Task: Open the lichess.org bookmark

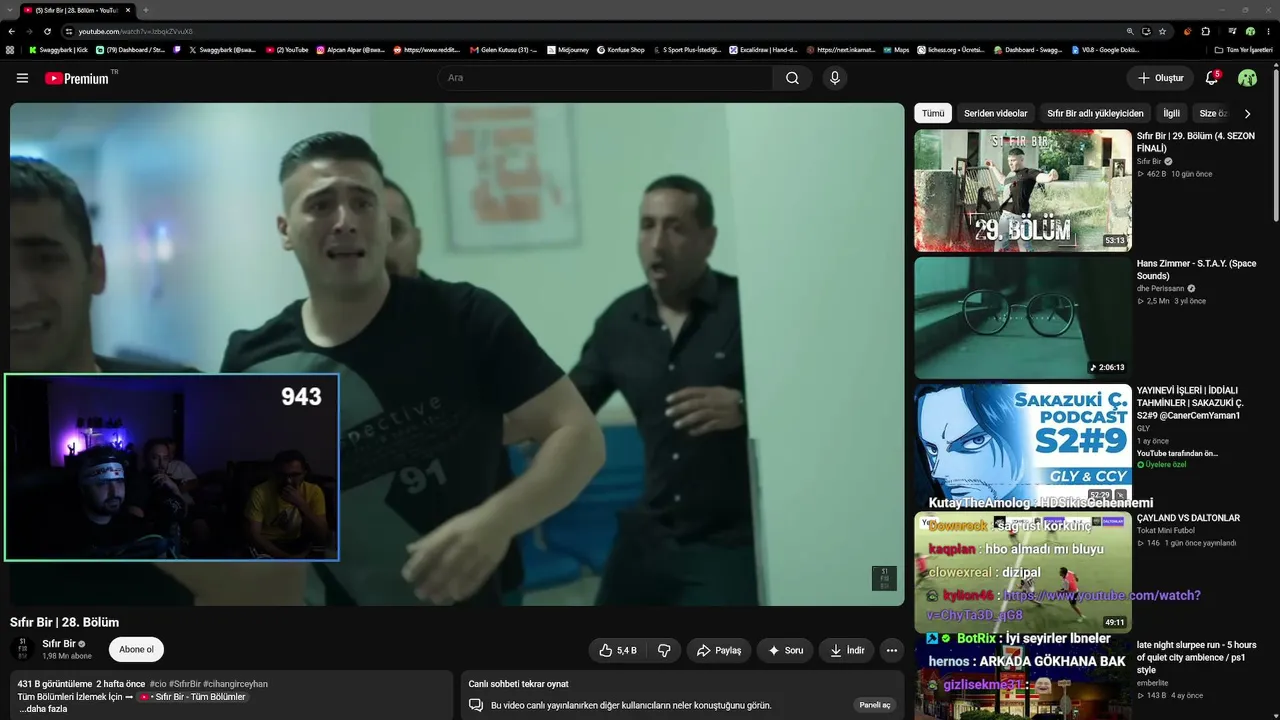Action: coord(951,49)
